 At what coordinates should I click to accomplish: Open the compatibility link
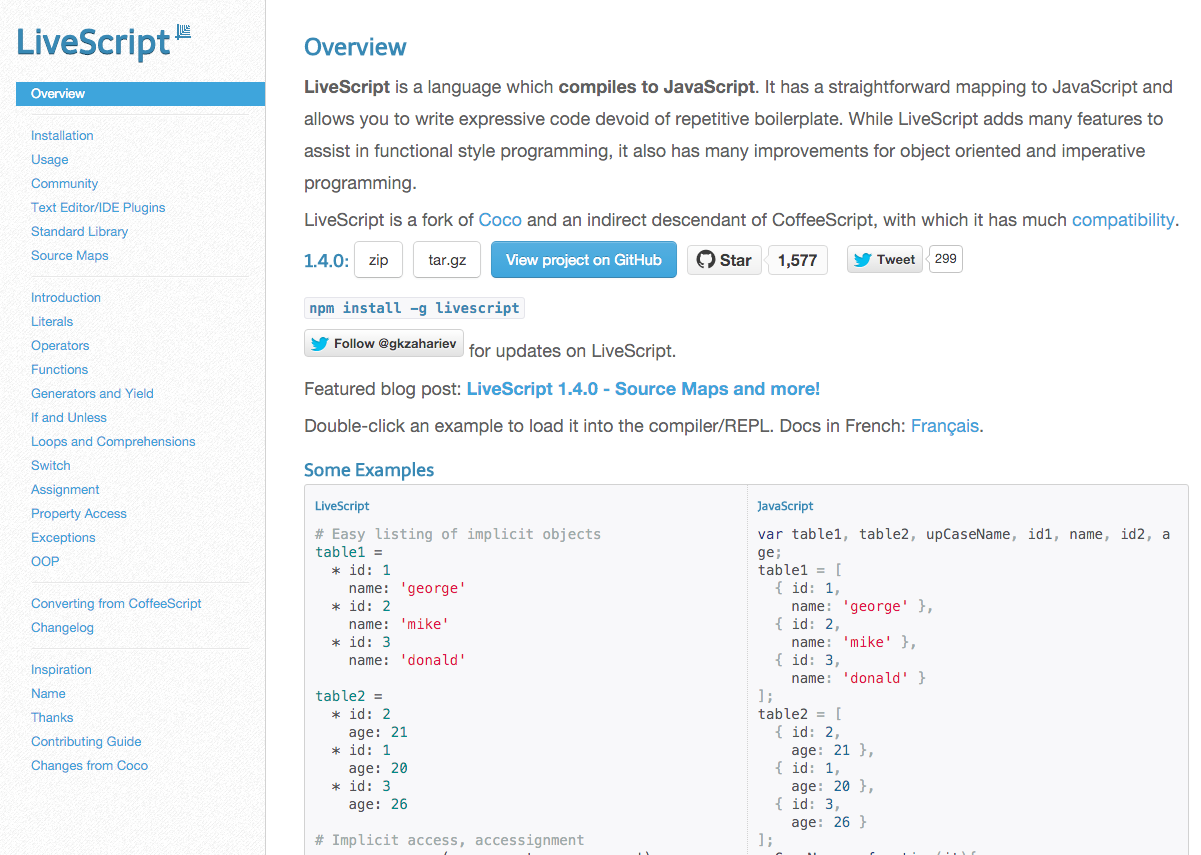pos(1123,219)
